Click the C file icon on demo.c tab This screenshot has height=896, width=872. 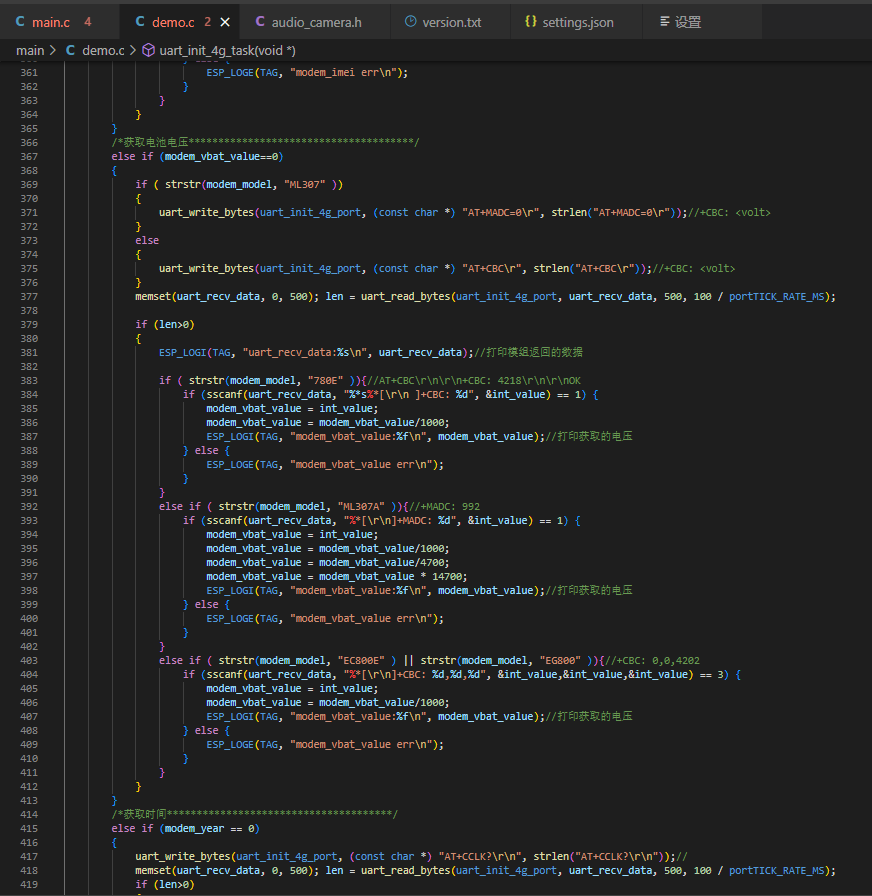[140, 22]
